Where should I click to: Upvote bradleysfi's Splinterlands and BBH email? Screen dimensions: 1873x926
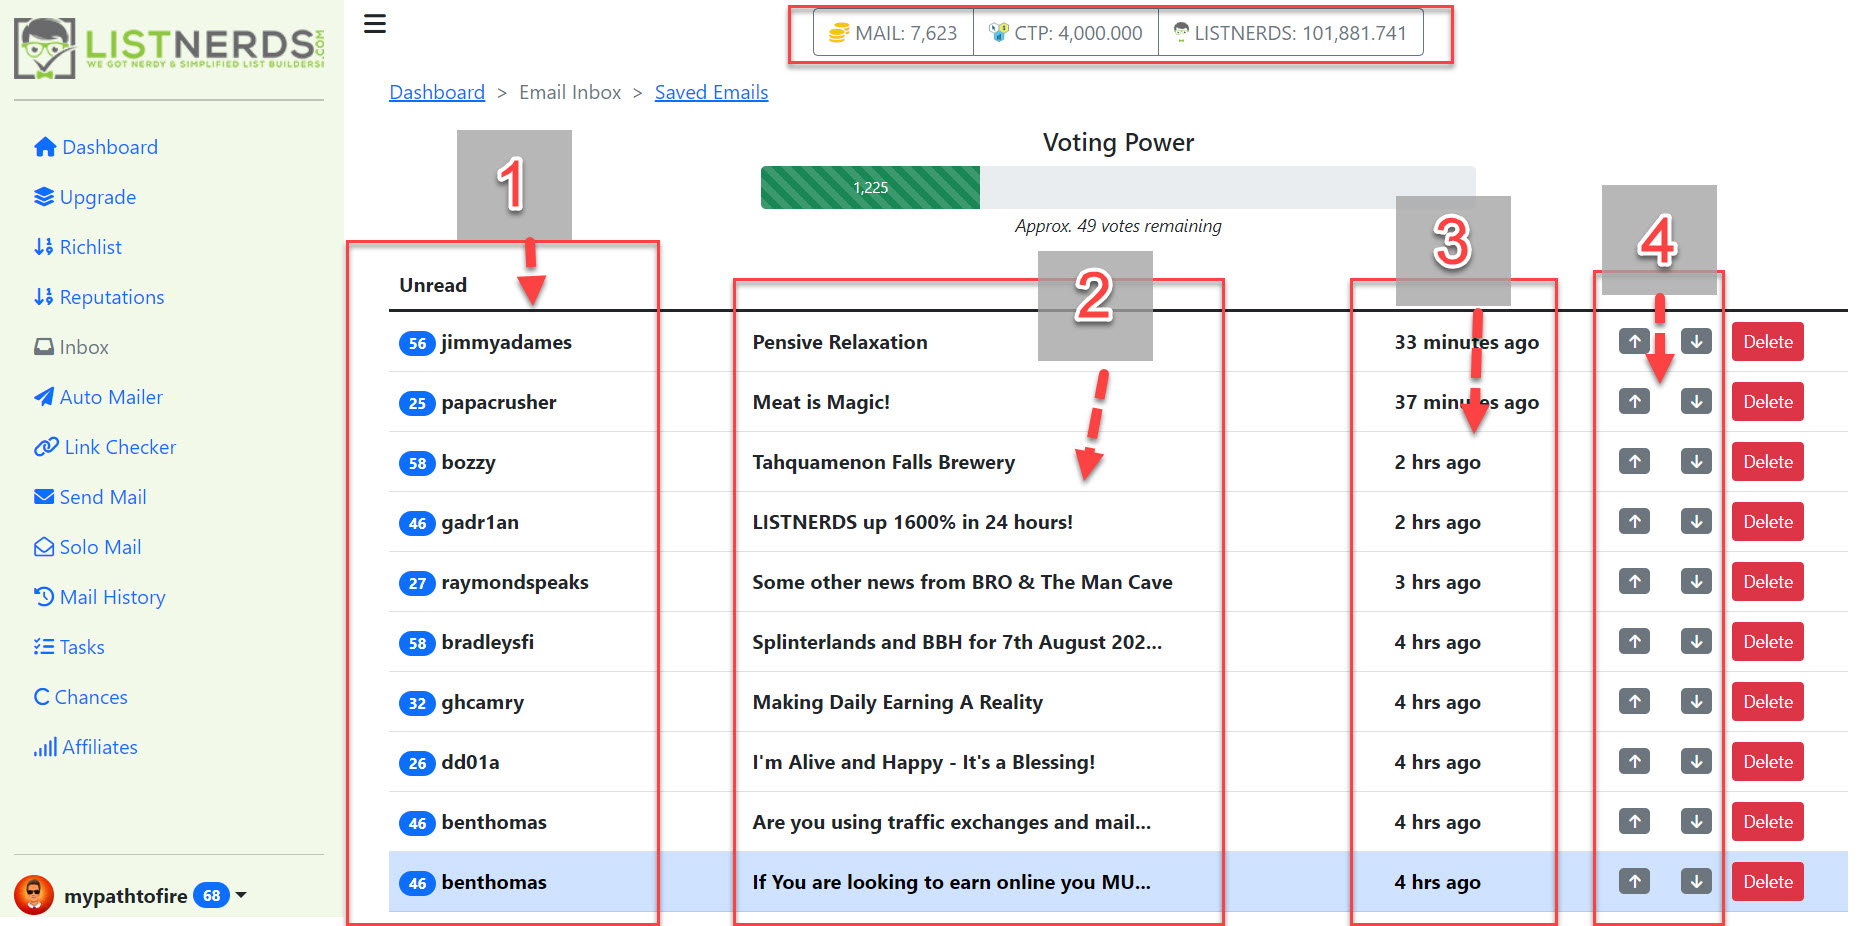click(x=1634, y=642)
